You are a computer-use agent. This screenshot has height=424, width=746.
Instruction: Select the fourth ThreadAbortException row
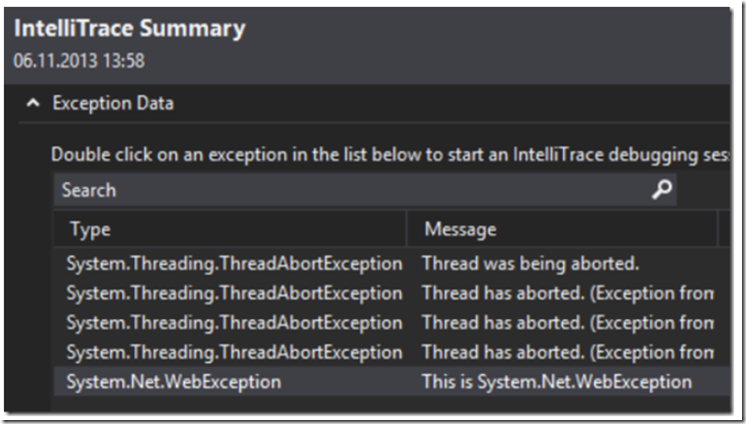coord(392,352)
